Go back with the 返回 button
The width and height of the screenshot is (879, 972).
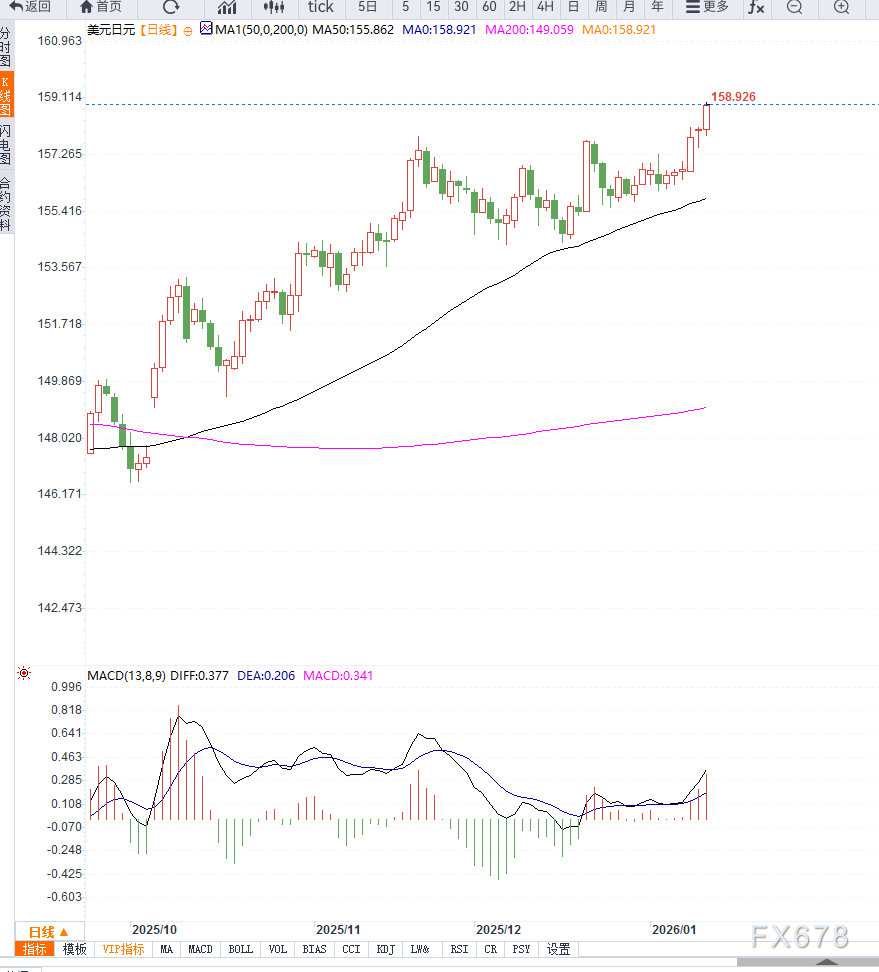click(x=31, y=7)
